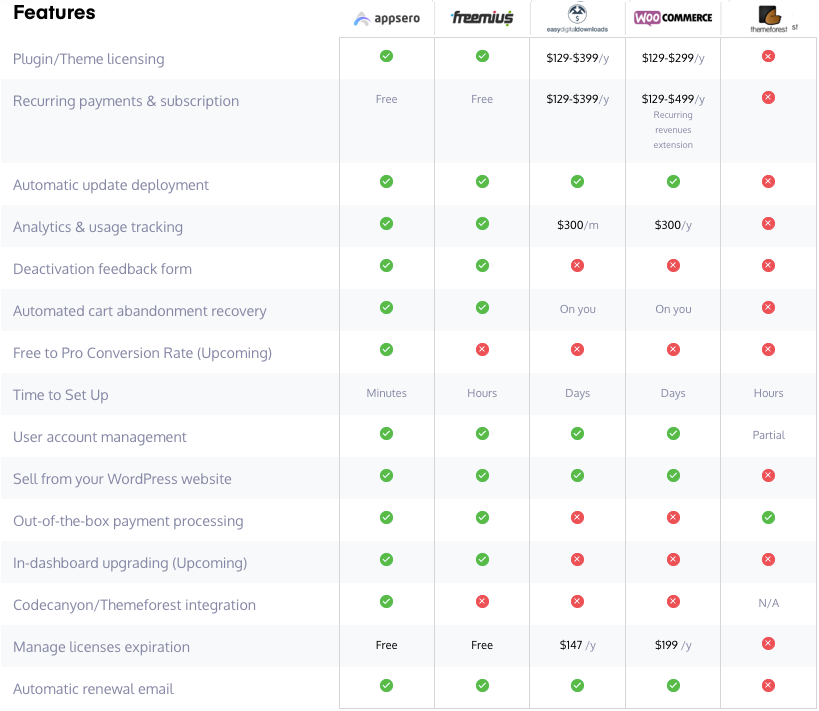Click the Appsero logo in the header
Image resolution: width=819 pixels, height=711 pixels.
[387, 18]
